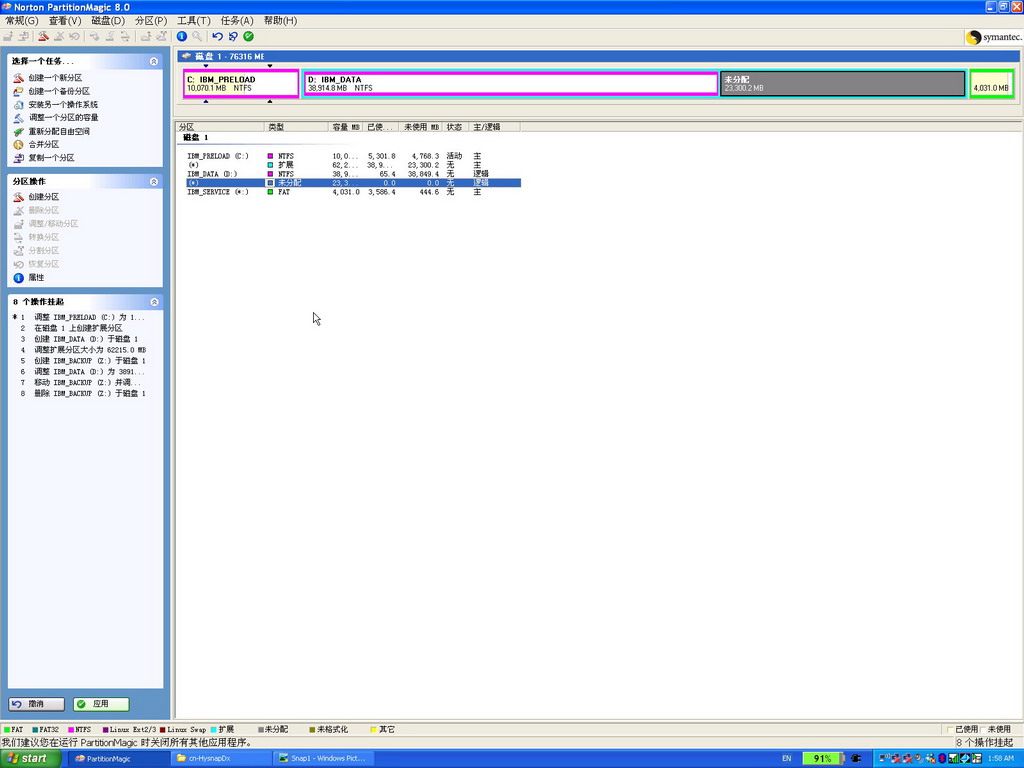
Task: Click the 撤消 undo button
Action: [x=37, y=704]
